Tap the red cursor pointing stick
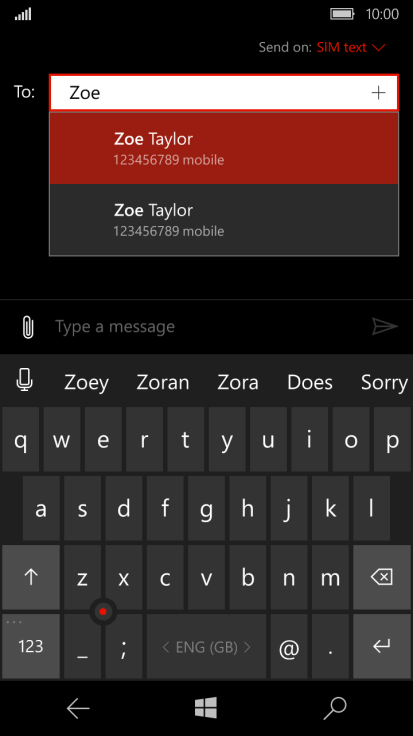 pos(103,612)
